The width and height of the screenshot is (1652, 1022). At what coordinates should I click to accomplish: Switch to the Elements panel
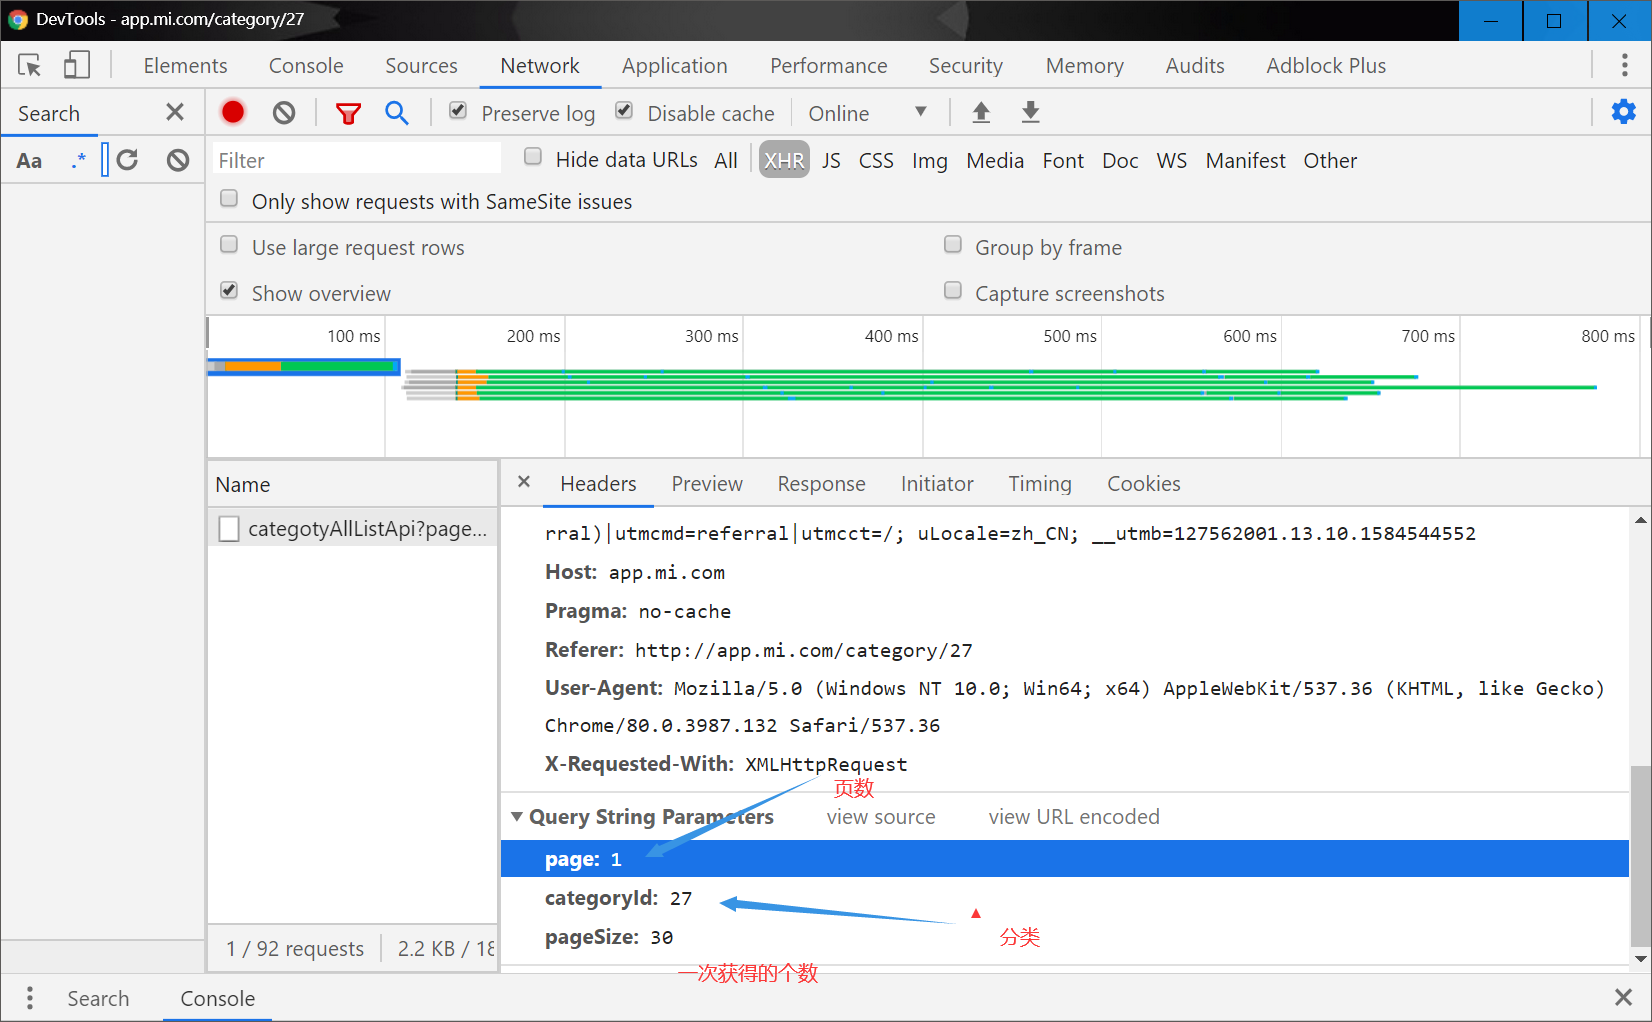(185, 66)
